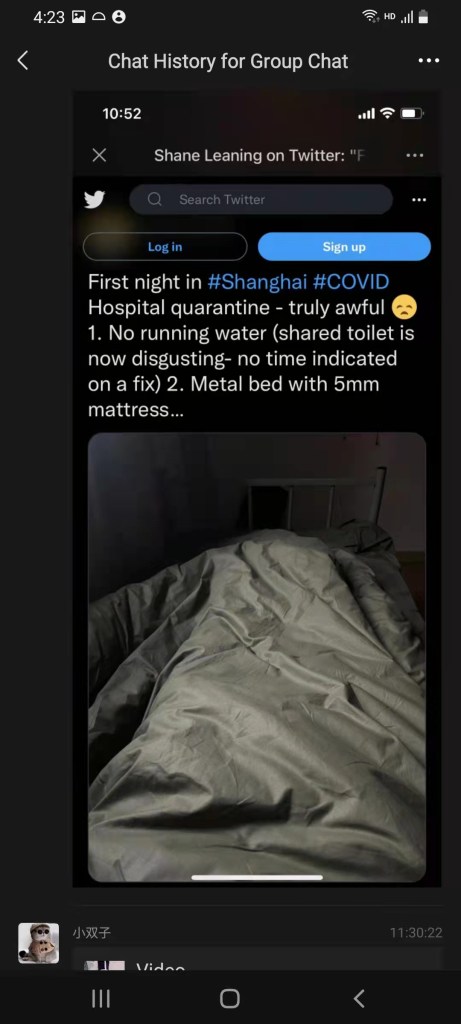Tap the sender name 小双子
This screenshot has width=461, height=1024.
pos(91,933)
